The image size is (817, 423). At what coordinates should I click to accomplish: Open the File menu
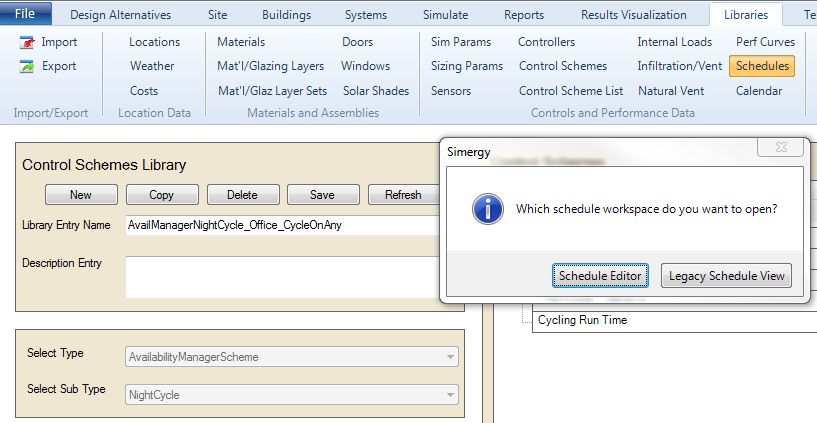[x=25, y=14]
